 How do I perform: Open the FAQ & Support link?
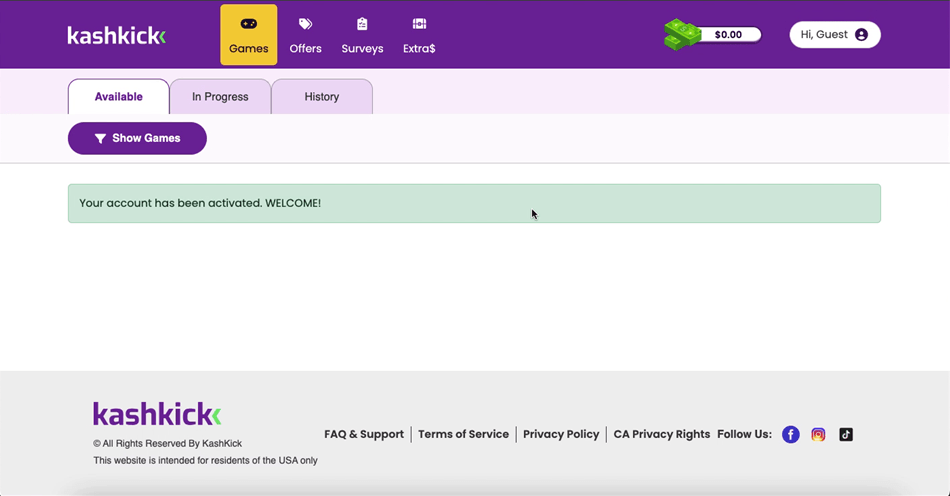click(364, 434)
